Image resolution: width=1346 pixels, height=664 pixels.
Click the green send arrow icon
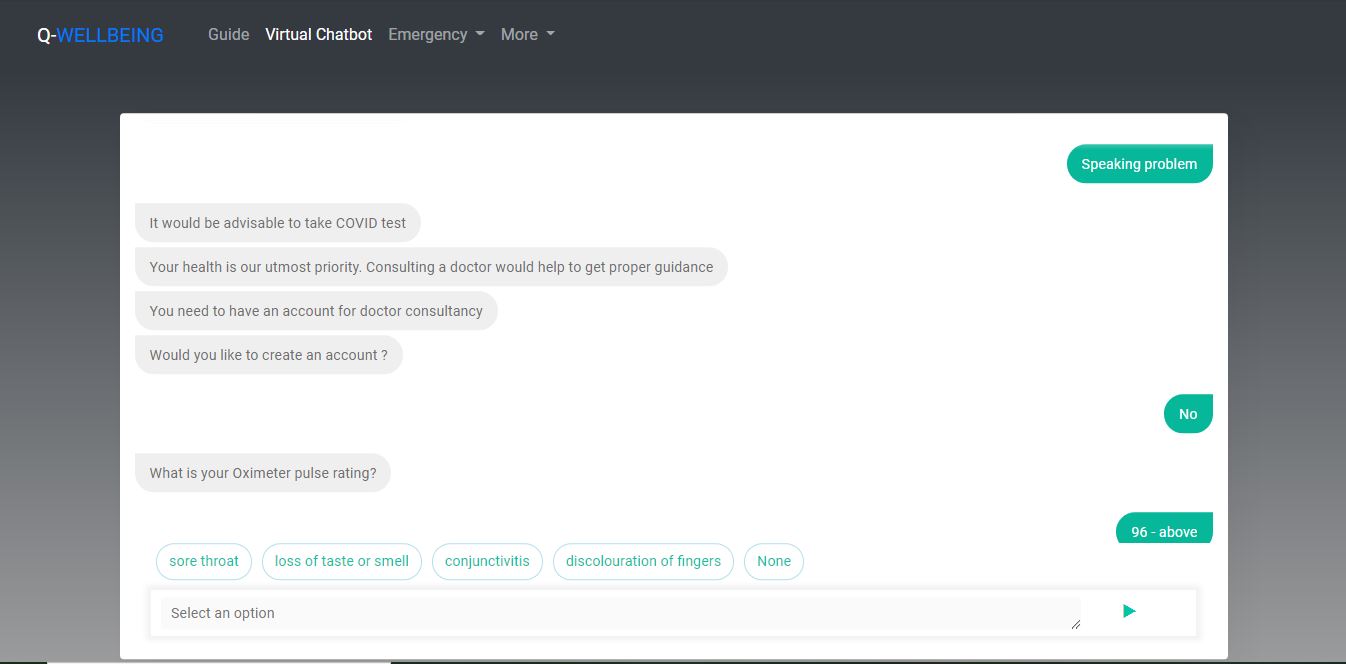[x=1129, y=611]
